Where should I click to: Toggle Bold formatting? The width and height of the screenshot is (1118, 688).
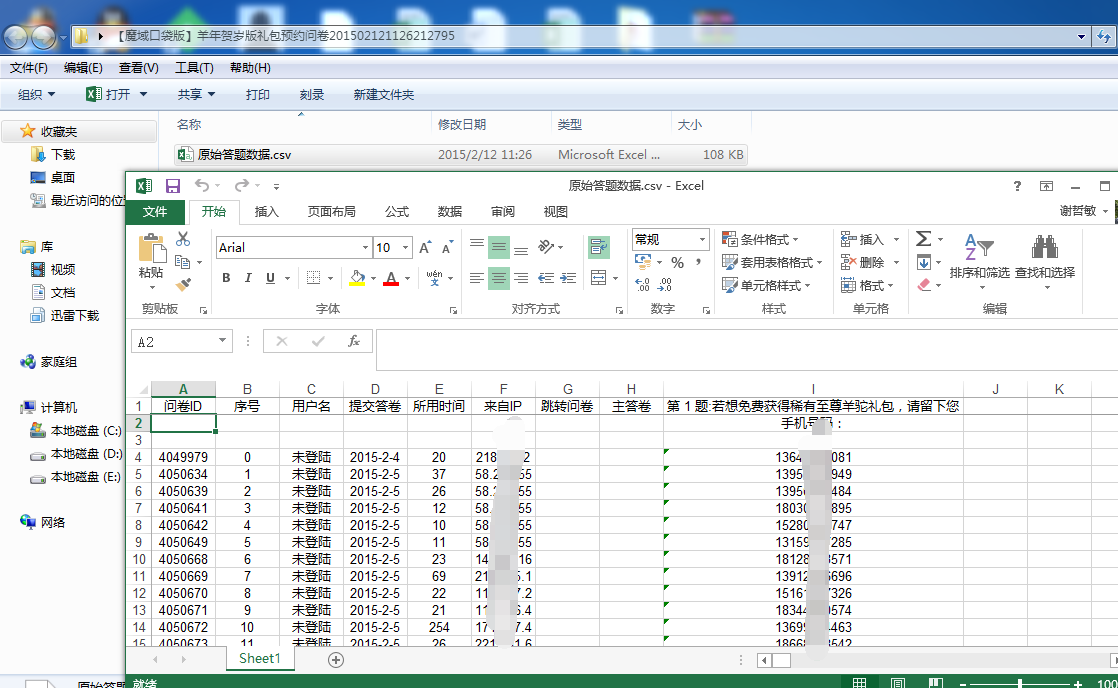click(x=226, y=278)
